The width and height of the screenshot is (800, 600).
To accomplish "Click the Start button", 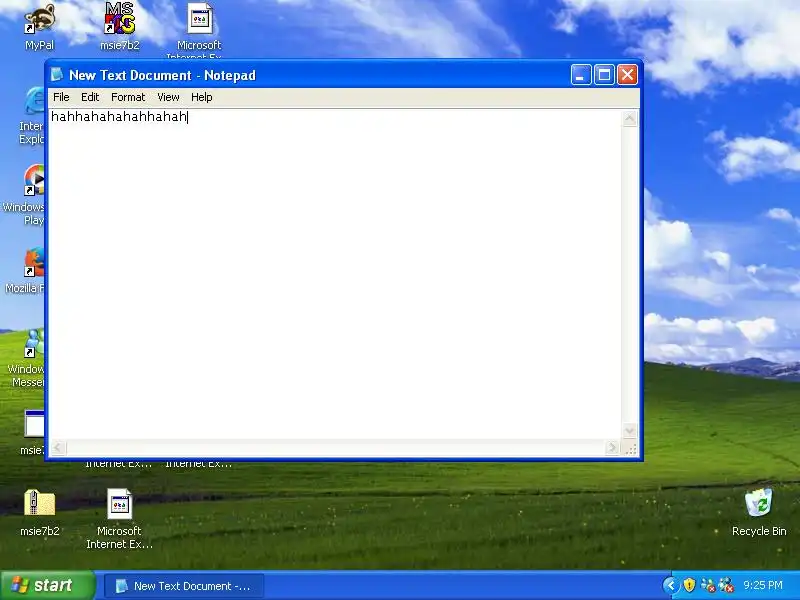I will [47, 585].
